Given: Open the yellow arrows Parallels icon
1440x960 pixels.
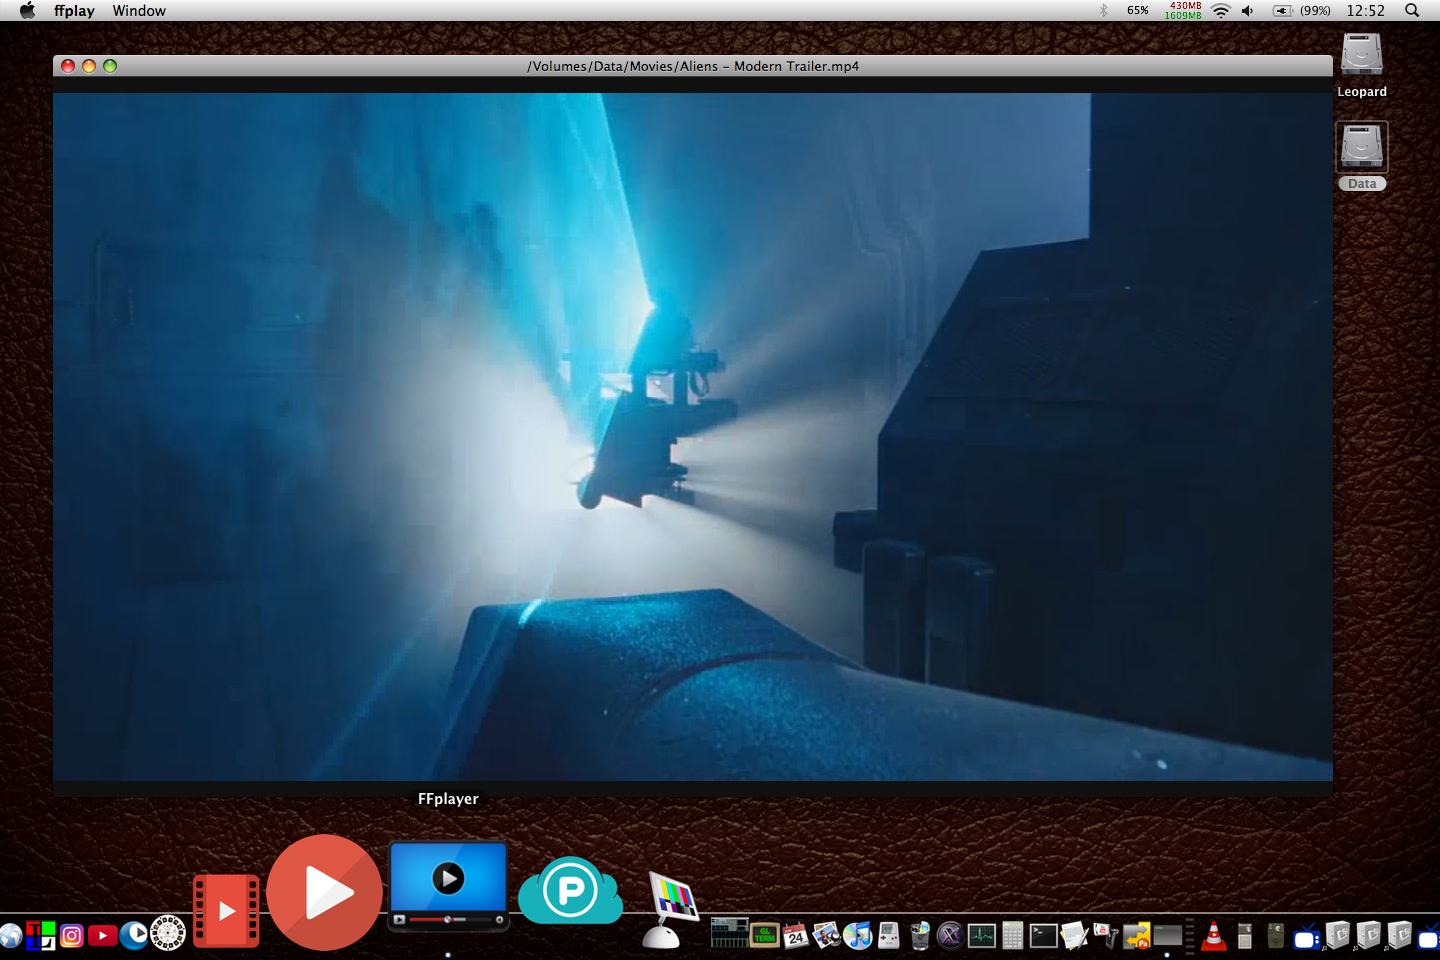Looking at the screenshot, I should [x=1137, y=935].
